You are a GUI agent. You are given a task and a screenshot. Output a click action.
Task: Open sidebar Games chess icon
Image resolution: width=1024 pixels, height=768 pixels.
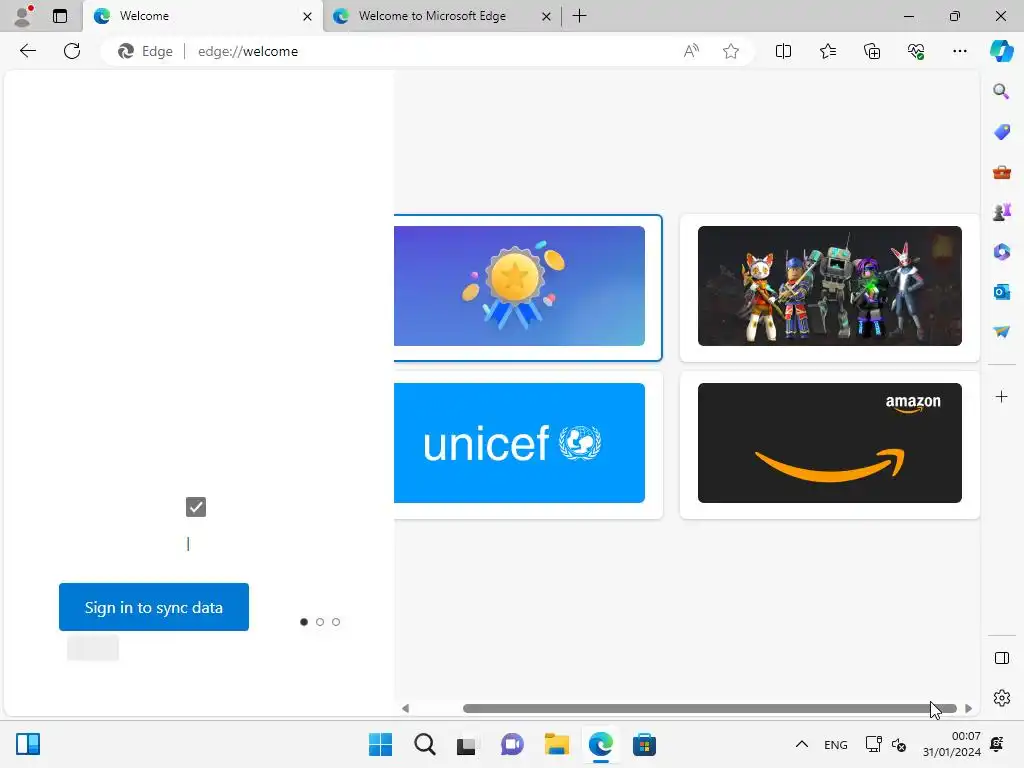coord(1001,212)
